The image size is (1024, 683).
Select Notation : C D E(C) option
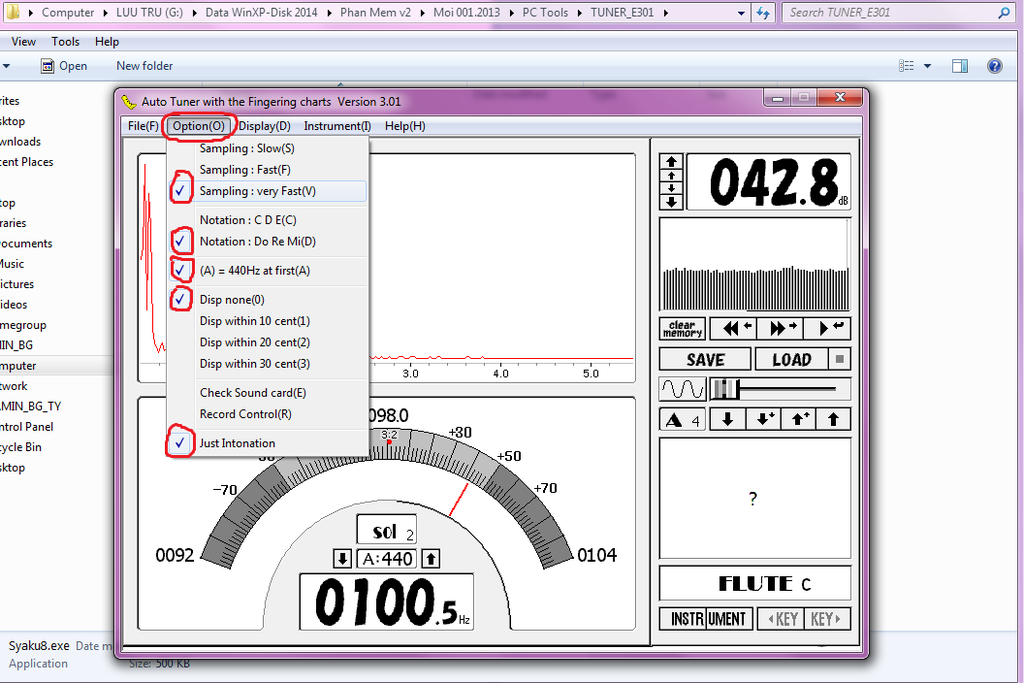[x=248, y=220]
